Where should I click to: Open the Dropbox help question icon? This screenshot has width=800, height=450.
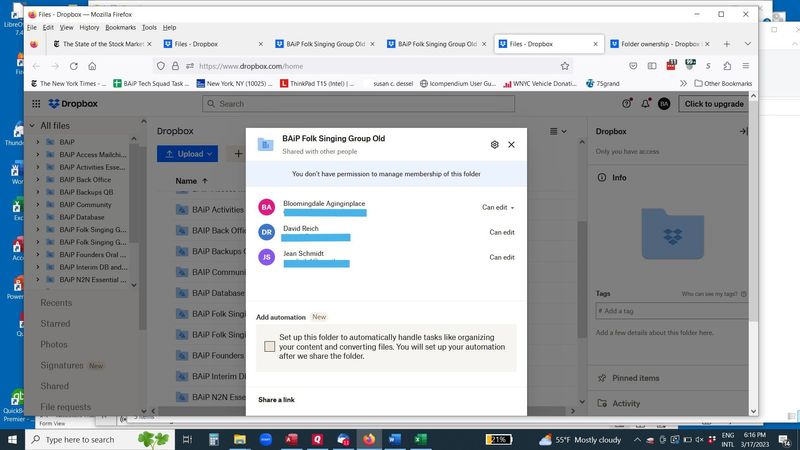click(627, 103)
